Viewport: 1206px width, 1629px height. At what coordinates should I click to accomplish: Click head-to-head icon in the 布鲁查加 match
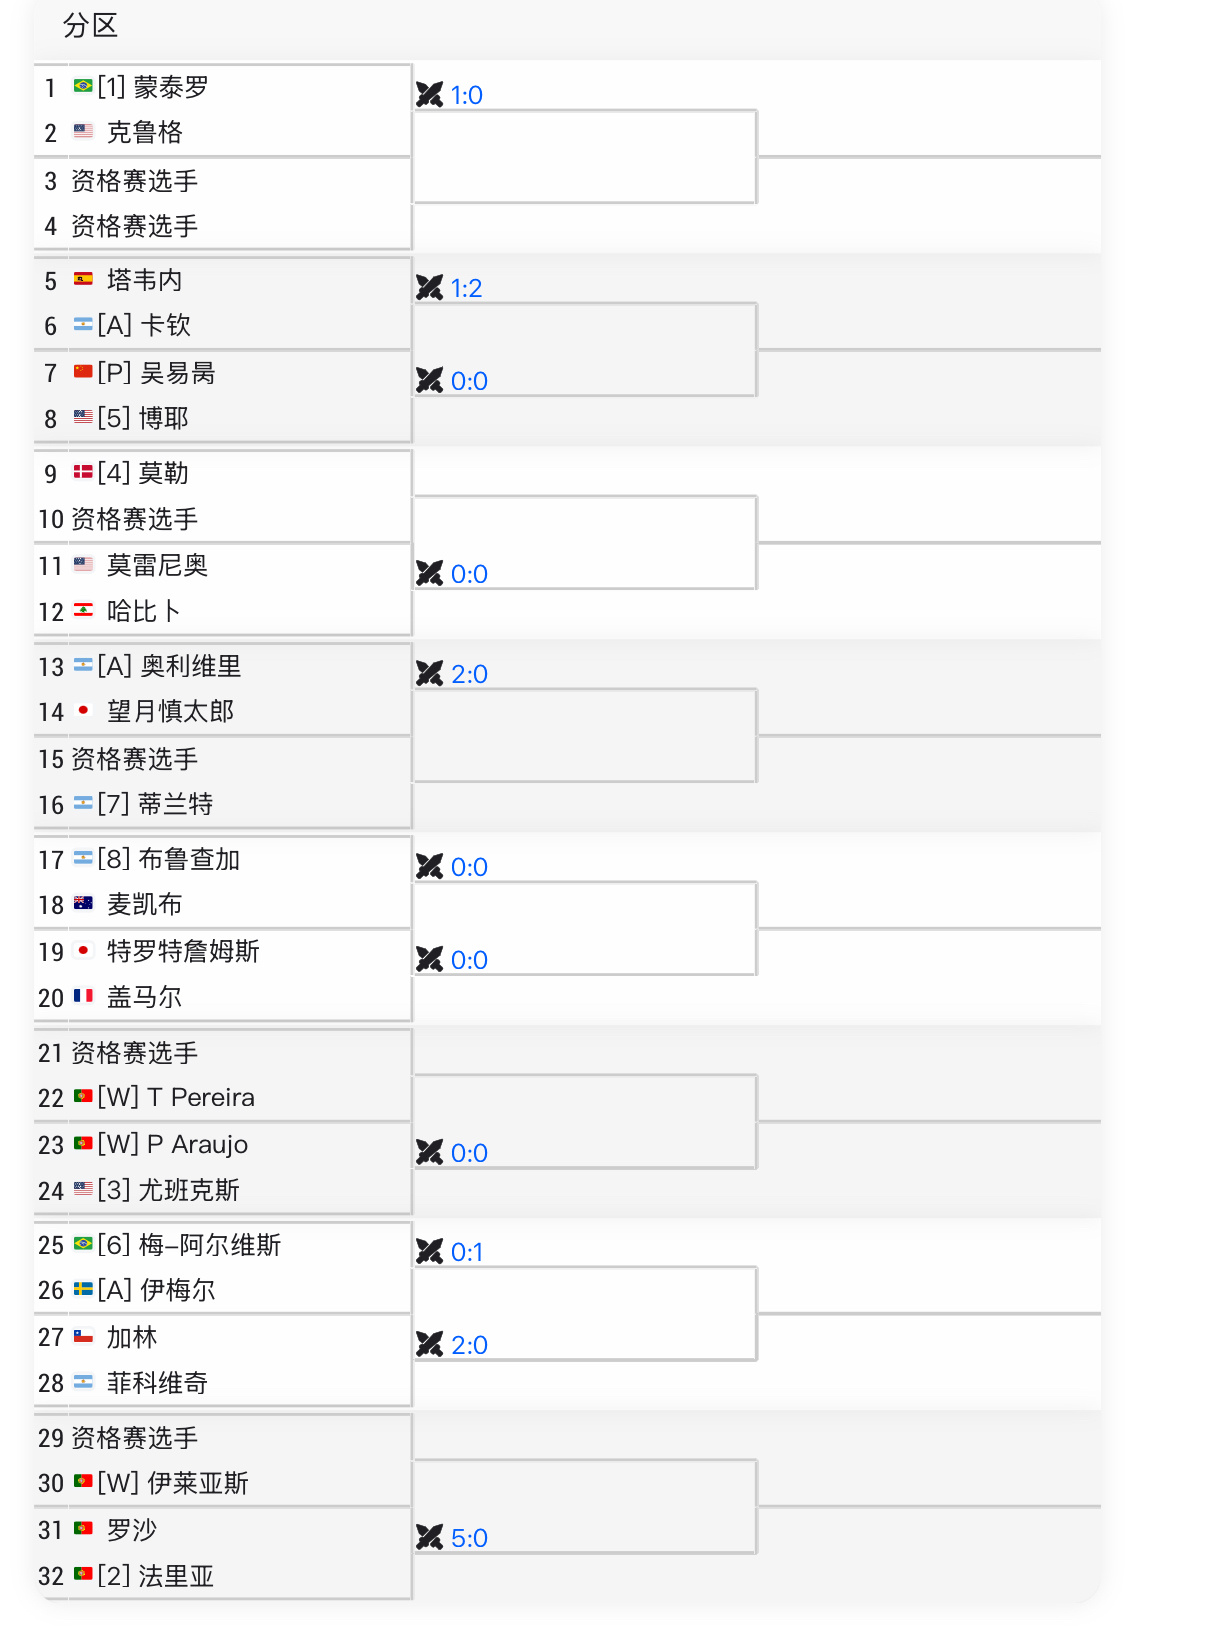tap(429, 867)
